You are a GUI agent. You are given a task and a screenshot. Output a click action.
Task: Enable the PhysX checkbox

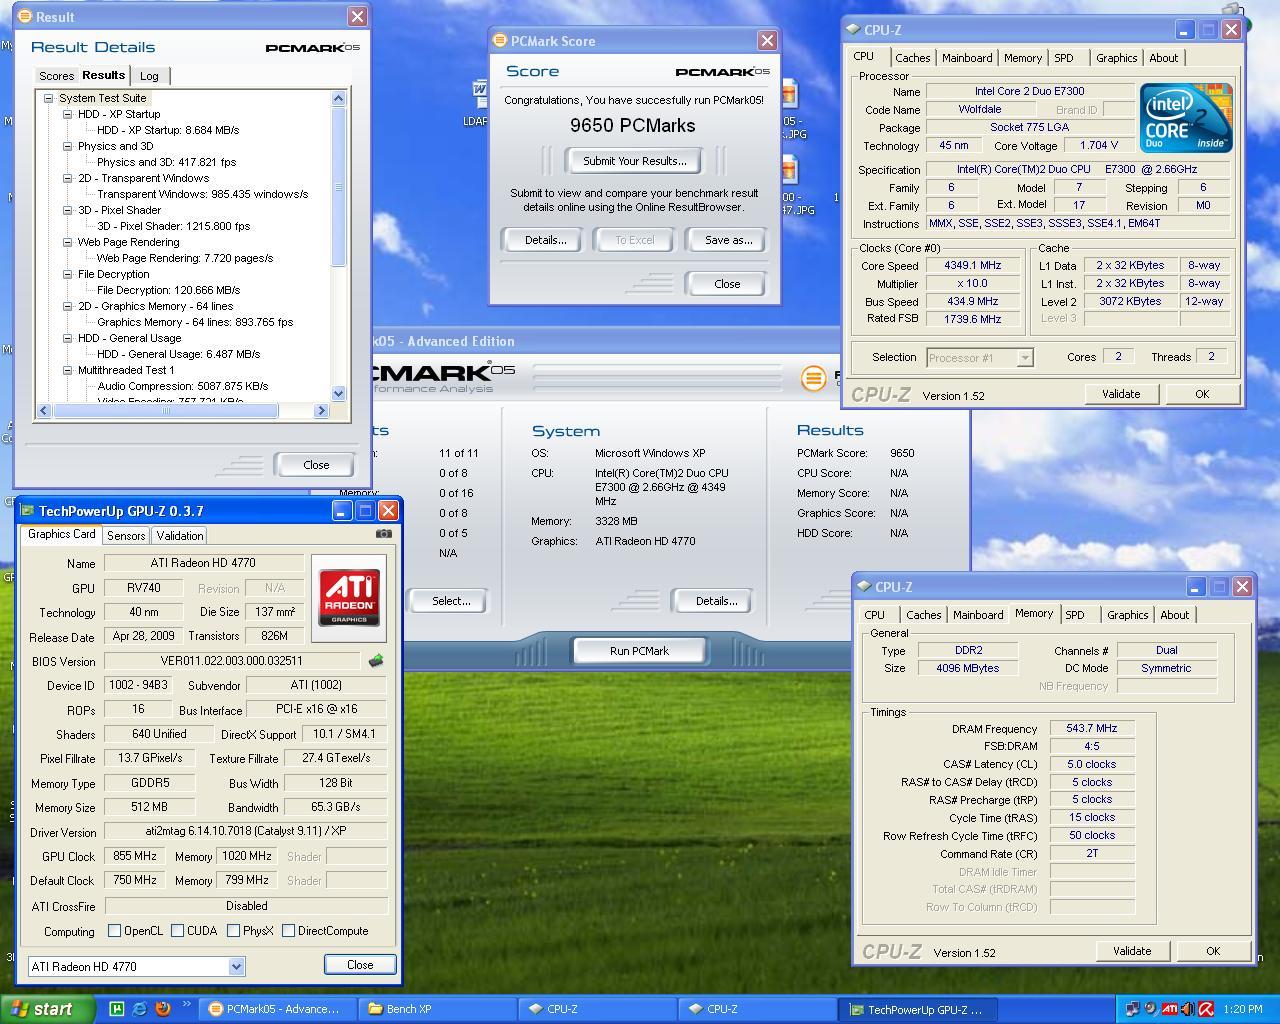233,931
